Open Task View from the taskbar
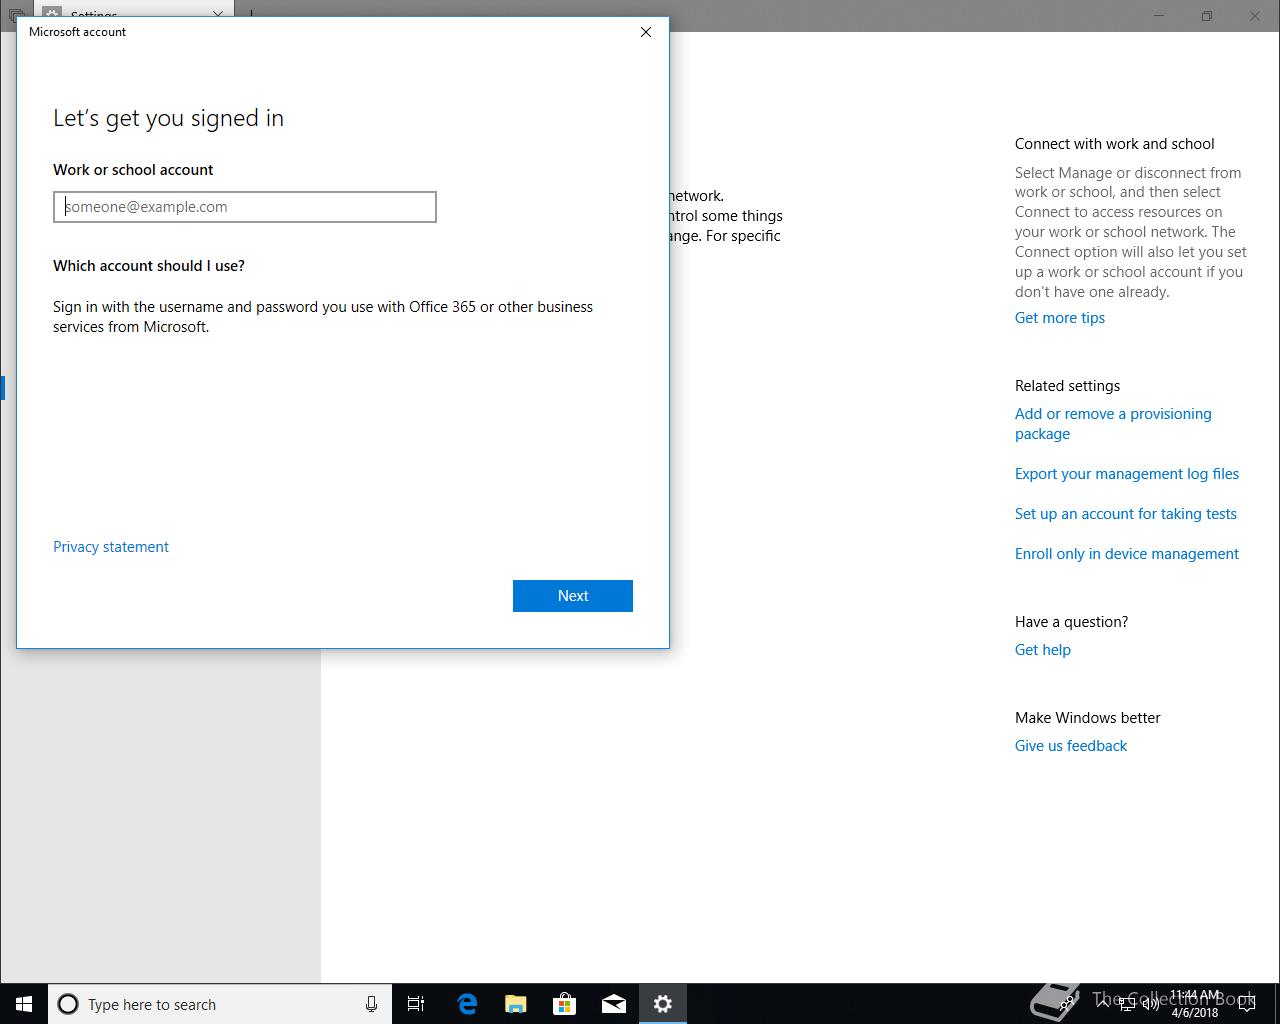1280x1024 pixels. pos(416,1004)
